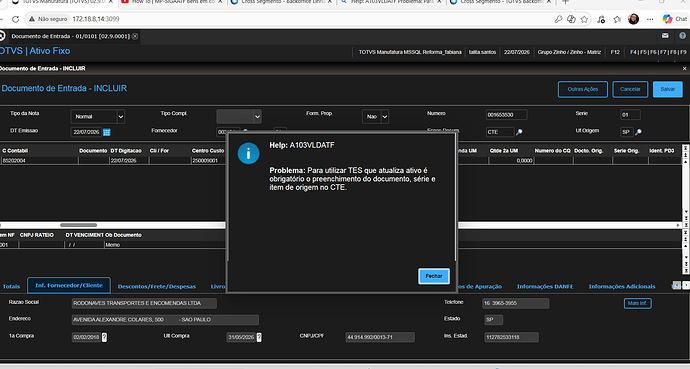
Task: Open a new browser tab
Action: pyautogui.click(x=565, y=2)
